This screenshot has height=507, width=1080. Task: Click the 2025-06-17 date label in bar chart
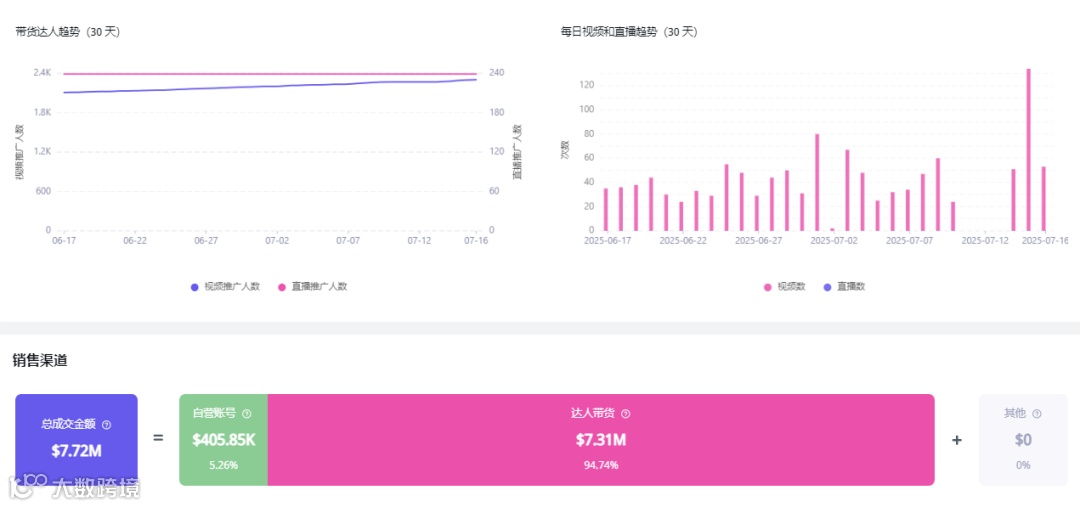pos(608,240)
